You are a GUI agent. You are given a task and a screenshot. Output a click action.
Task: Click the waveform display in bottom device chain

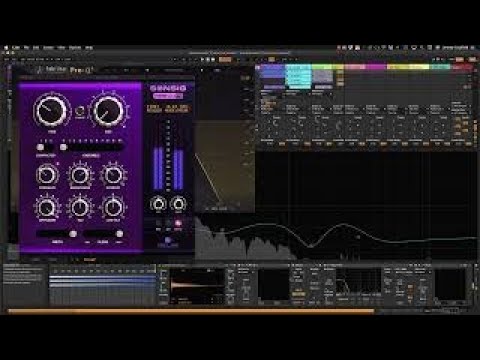coord(197,285)
